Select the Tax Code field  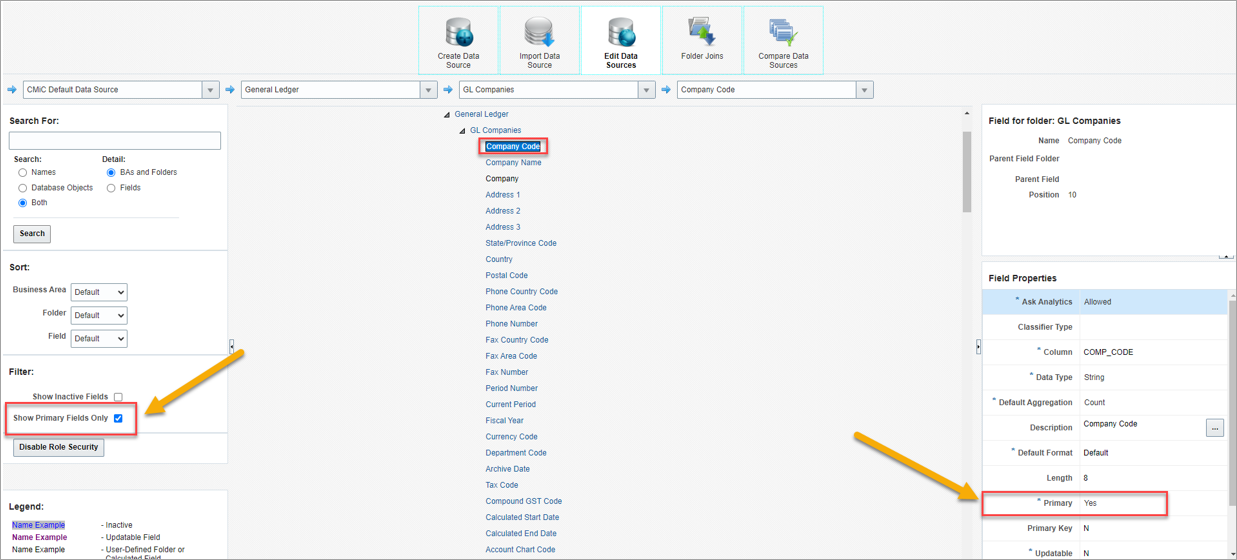(x=502, y=485)
